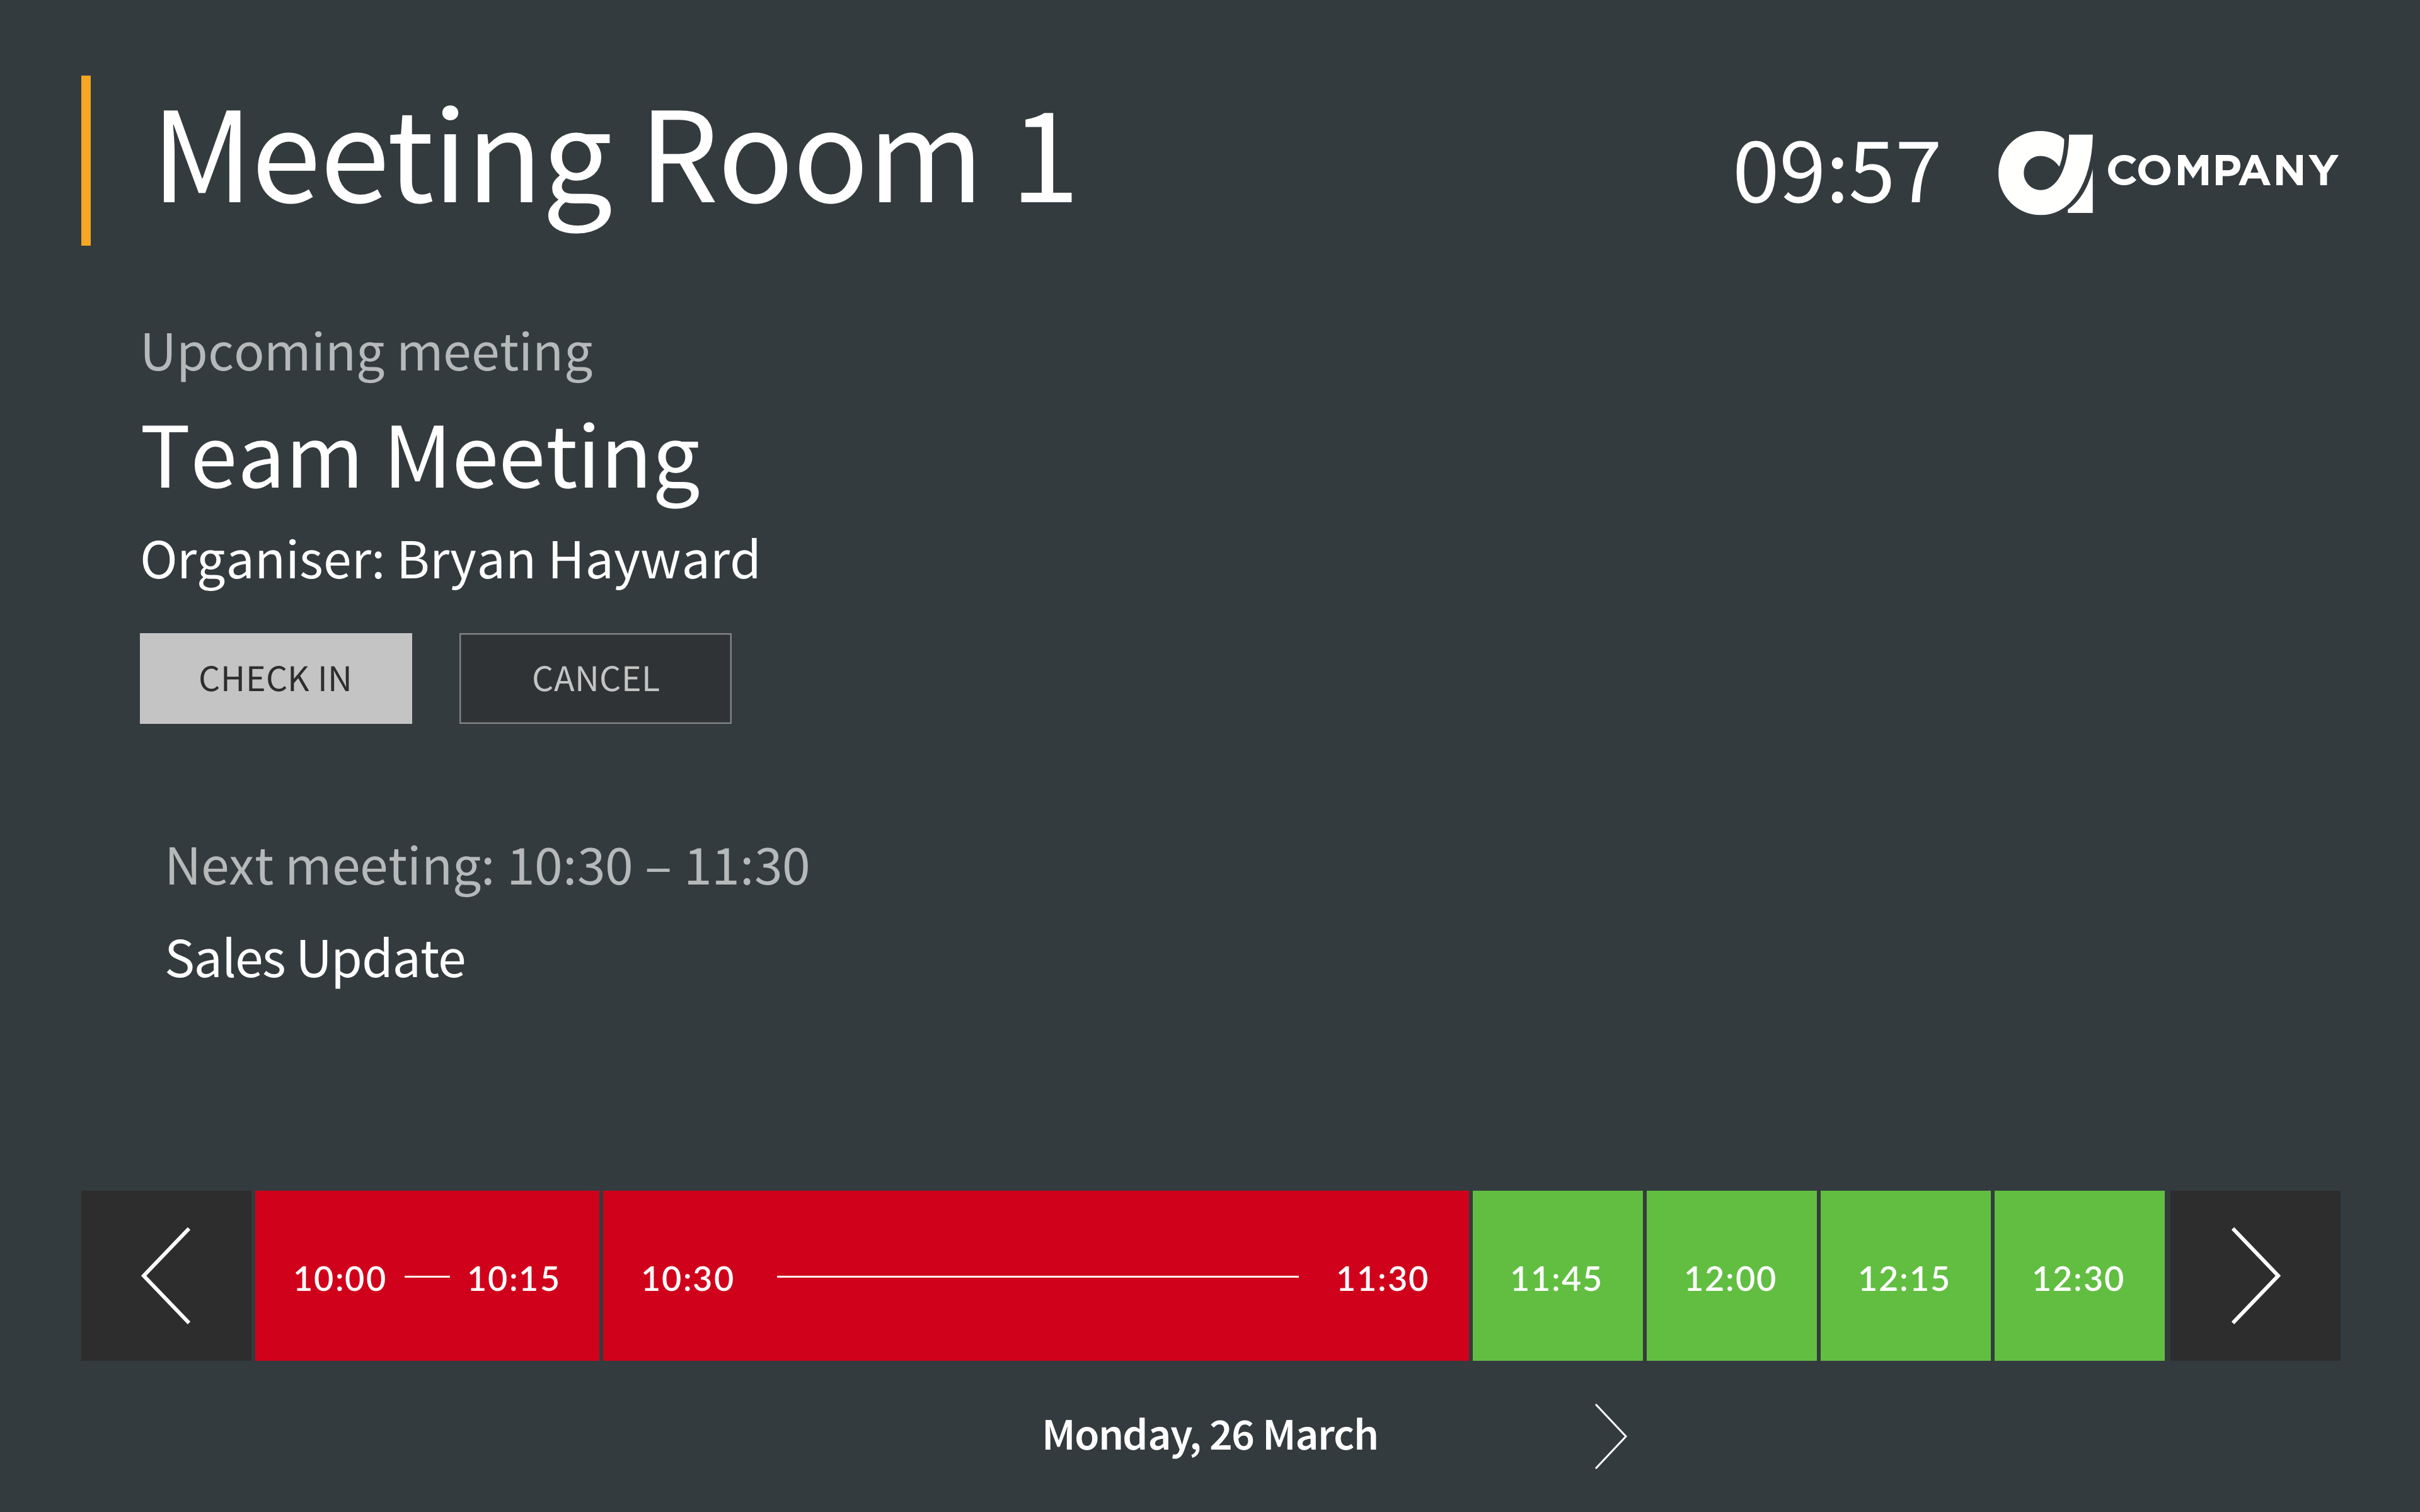2420x1512 pixels.
Task: Click the Company logo icon
Action: [2044, 172]
